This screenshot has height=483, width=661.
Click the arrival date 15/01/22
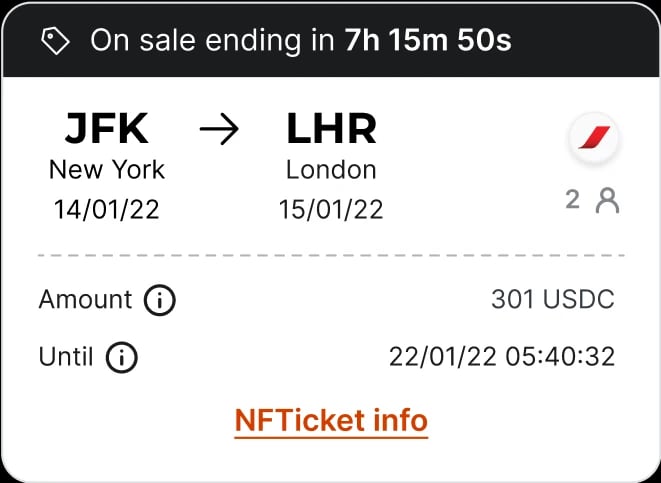pyautogui.click(x=331, y=210)
